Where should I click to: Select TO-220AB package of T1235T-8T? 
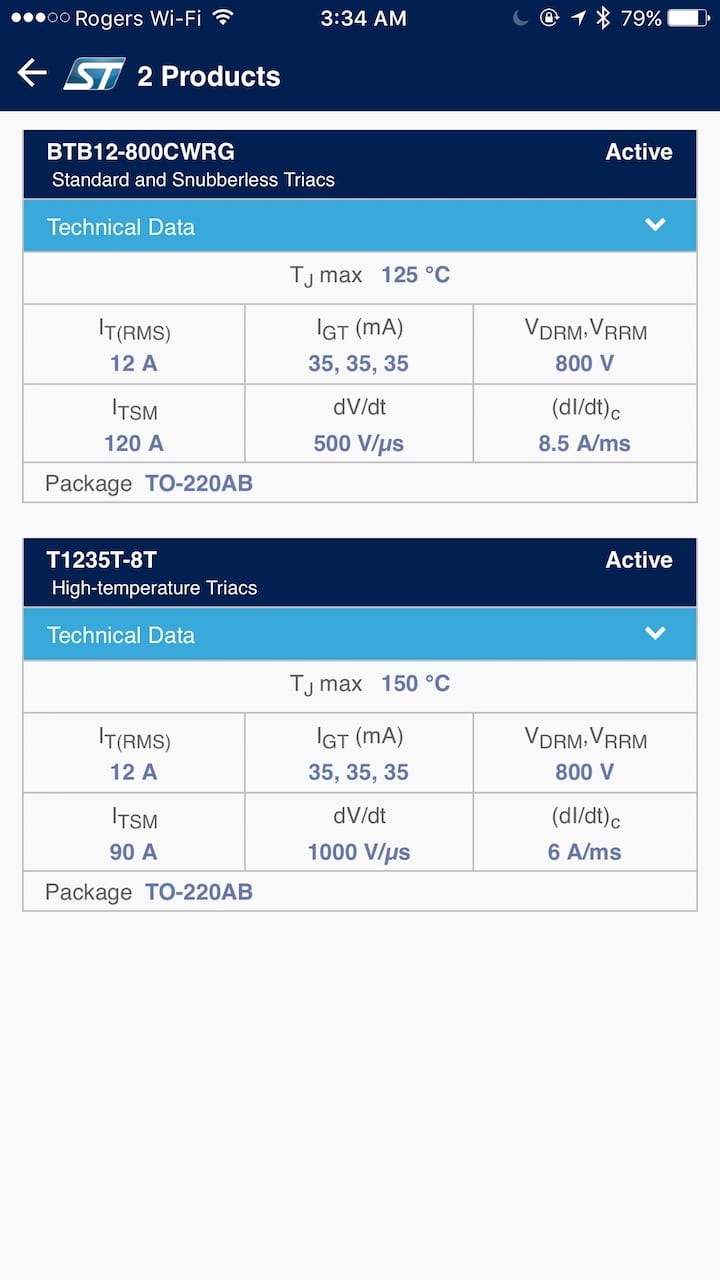[x=199, y=892]
